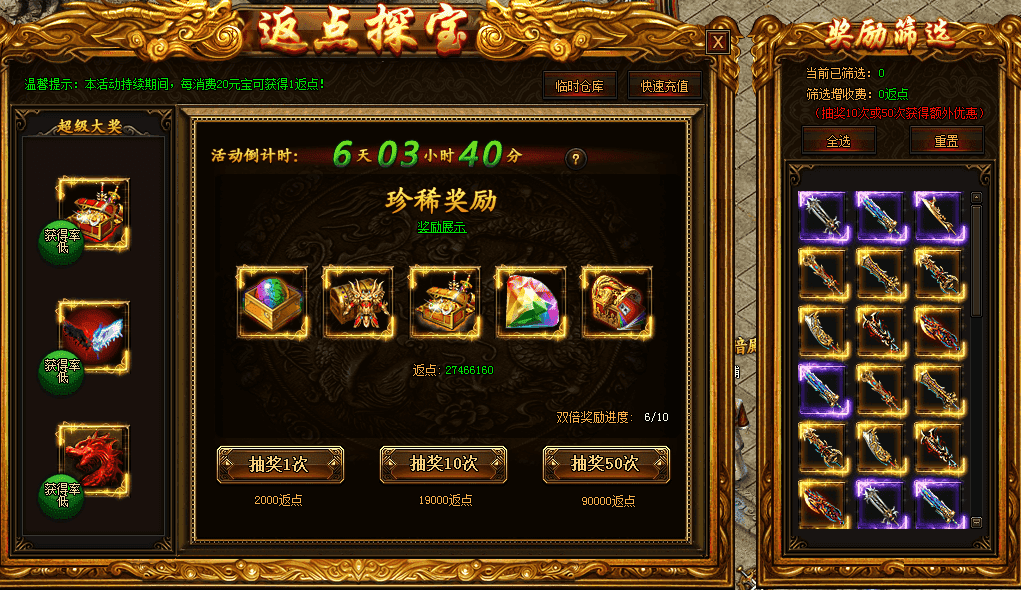
Task: Click the 抽奖50次 draw button
Action: [x=606, y=464]
